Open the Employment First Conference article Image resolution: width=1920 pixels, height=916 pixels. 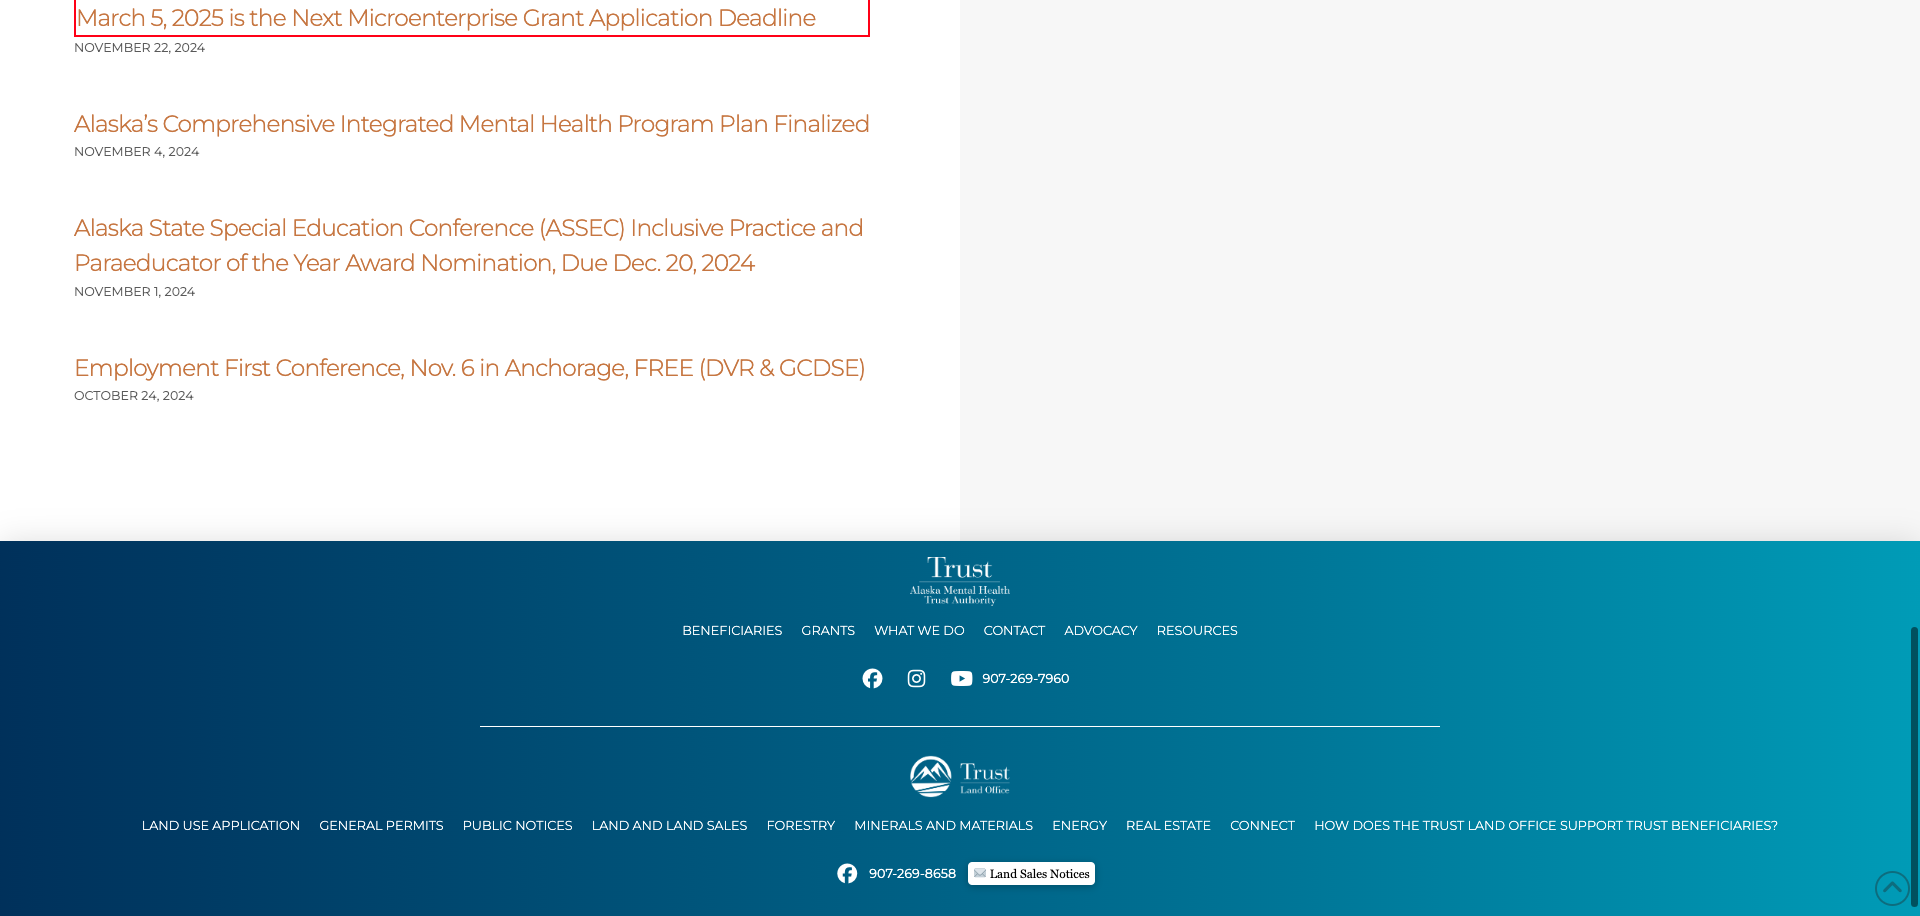tap(469, 368)
